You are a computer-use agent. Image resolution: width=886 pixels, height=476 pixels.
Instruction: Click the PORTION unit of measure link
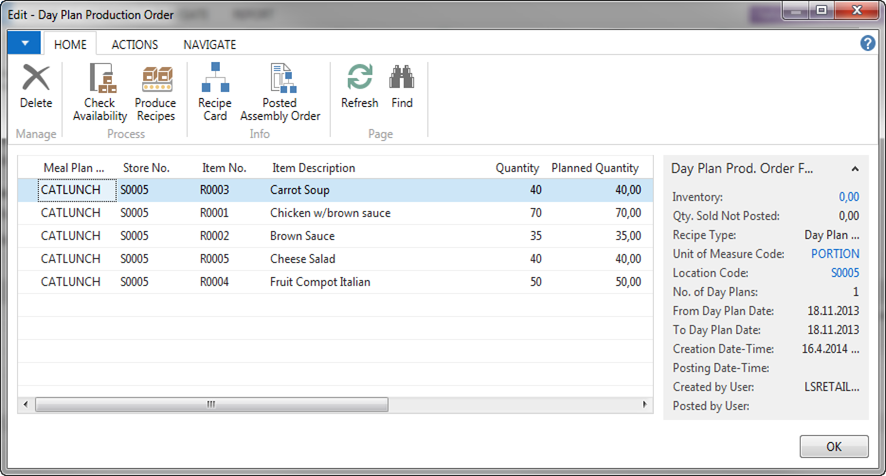[834, 254]
